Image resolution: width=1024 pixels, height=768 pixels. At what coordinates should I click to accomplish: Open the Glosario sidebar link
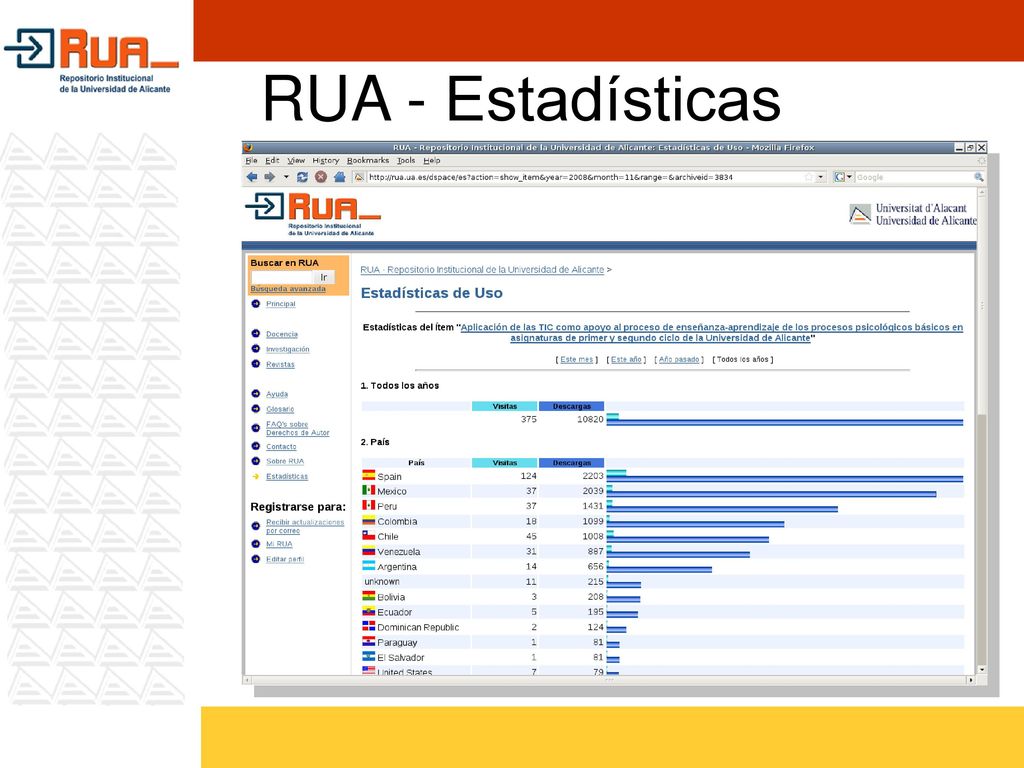coord(280,409)
